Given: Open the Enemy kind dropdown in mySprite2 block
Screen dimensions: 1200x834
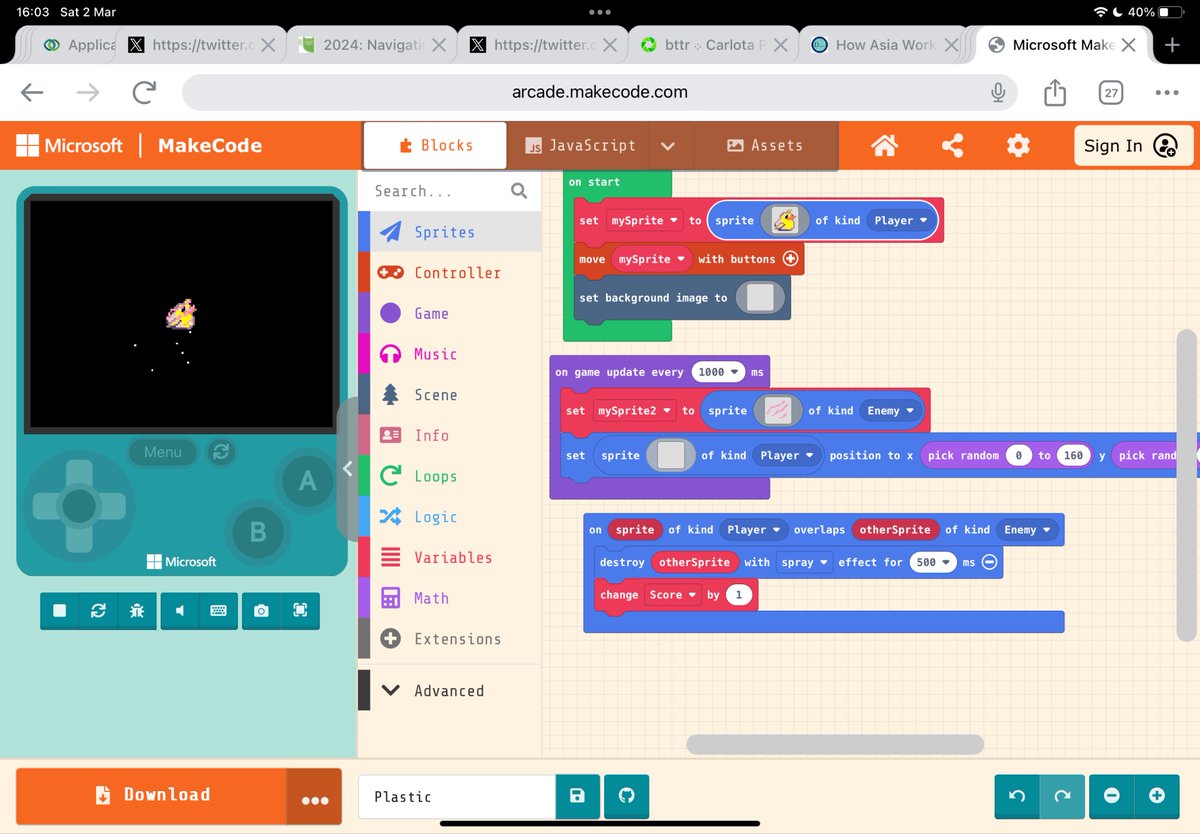Looking at the screenshot, I should point(890,411).
